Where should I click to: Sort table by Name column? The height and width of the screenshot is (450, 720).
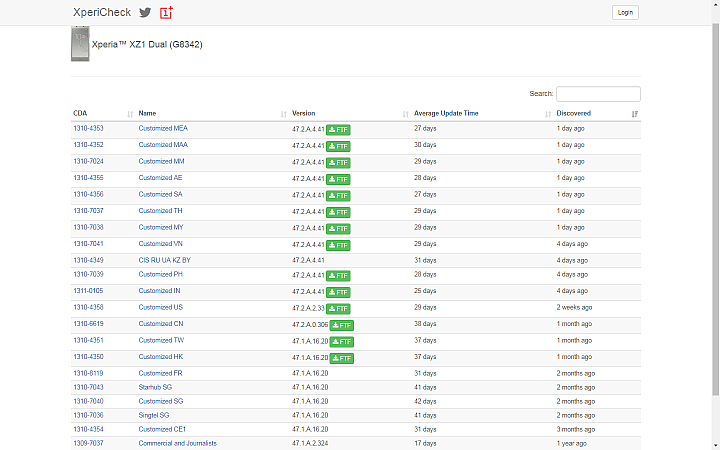pyautogui.click(x=213, y=113)
